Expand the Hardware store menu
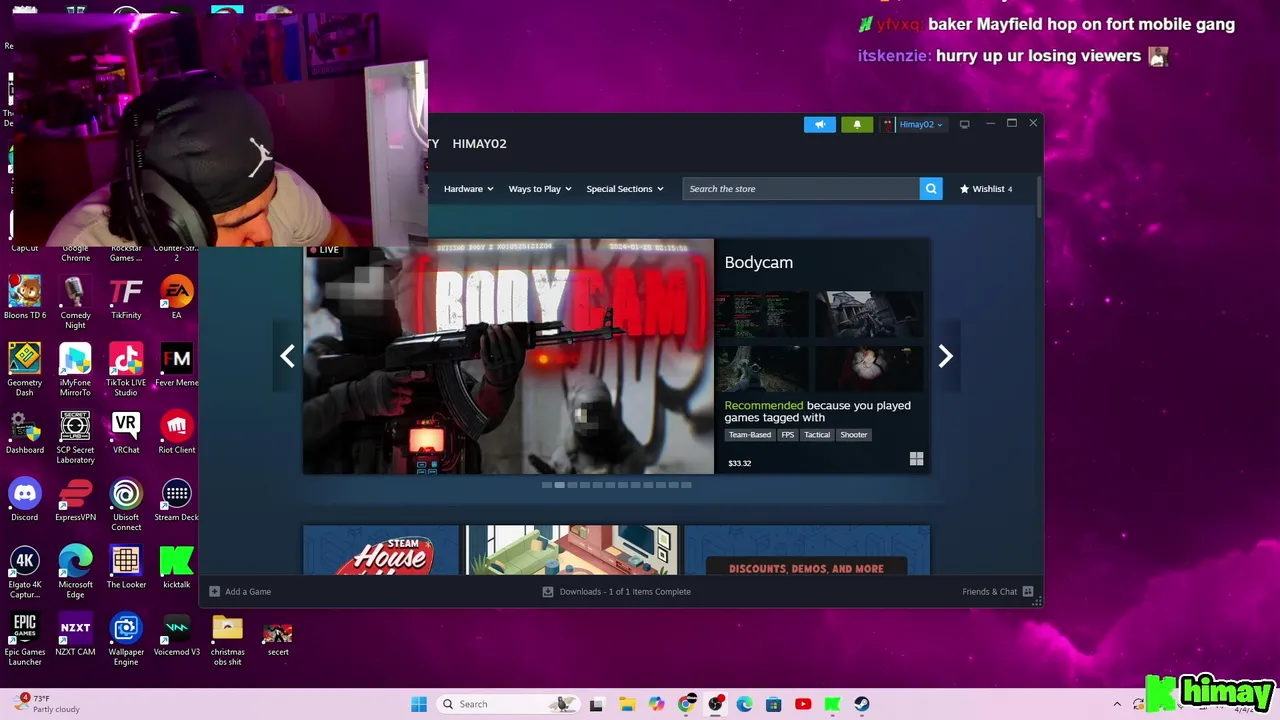Screen dimensions: 1280x720 (x=469, y=189)
